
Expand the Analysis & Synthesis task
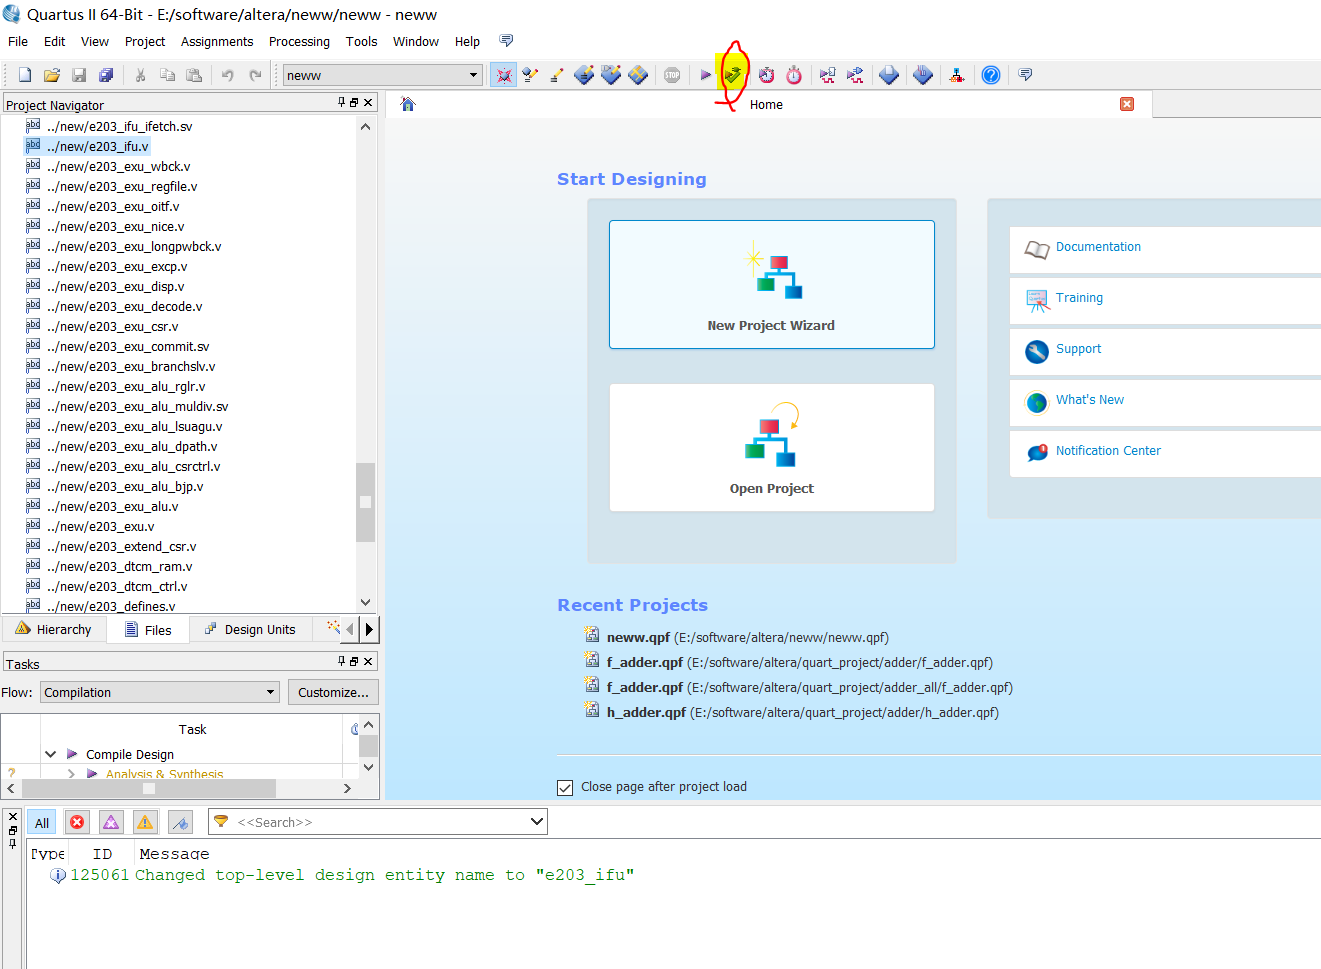click(x=71, y=774)
